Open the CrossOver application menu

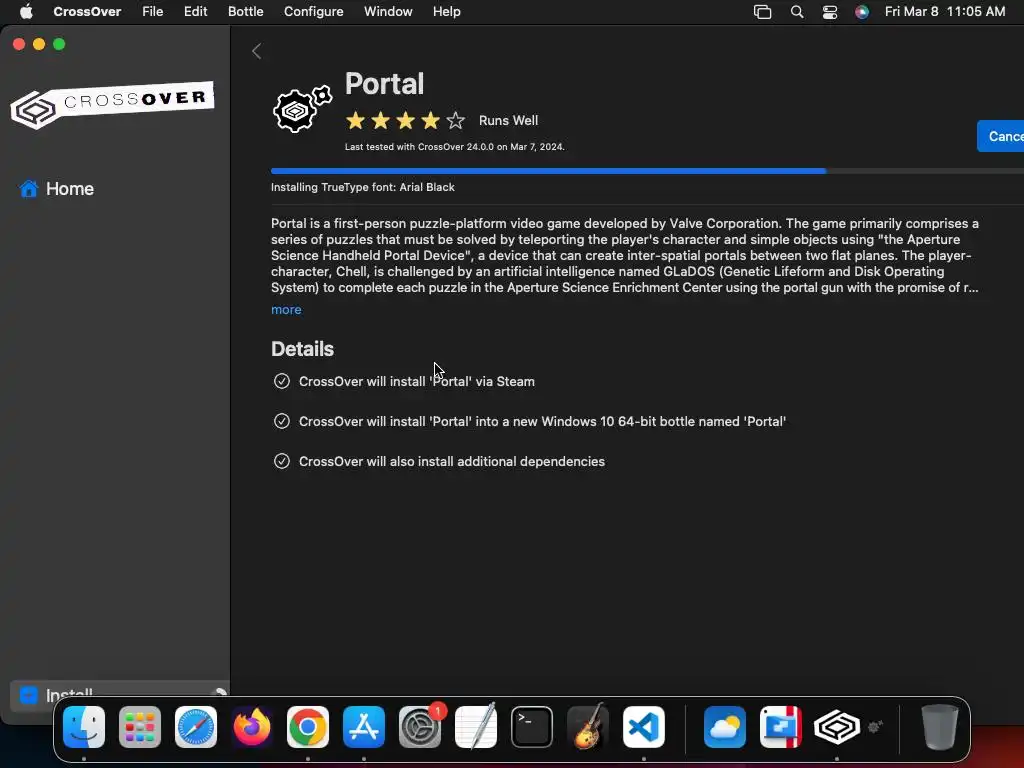[87, 11]
